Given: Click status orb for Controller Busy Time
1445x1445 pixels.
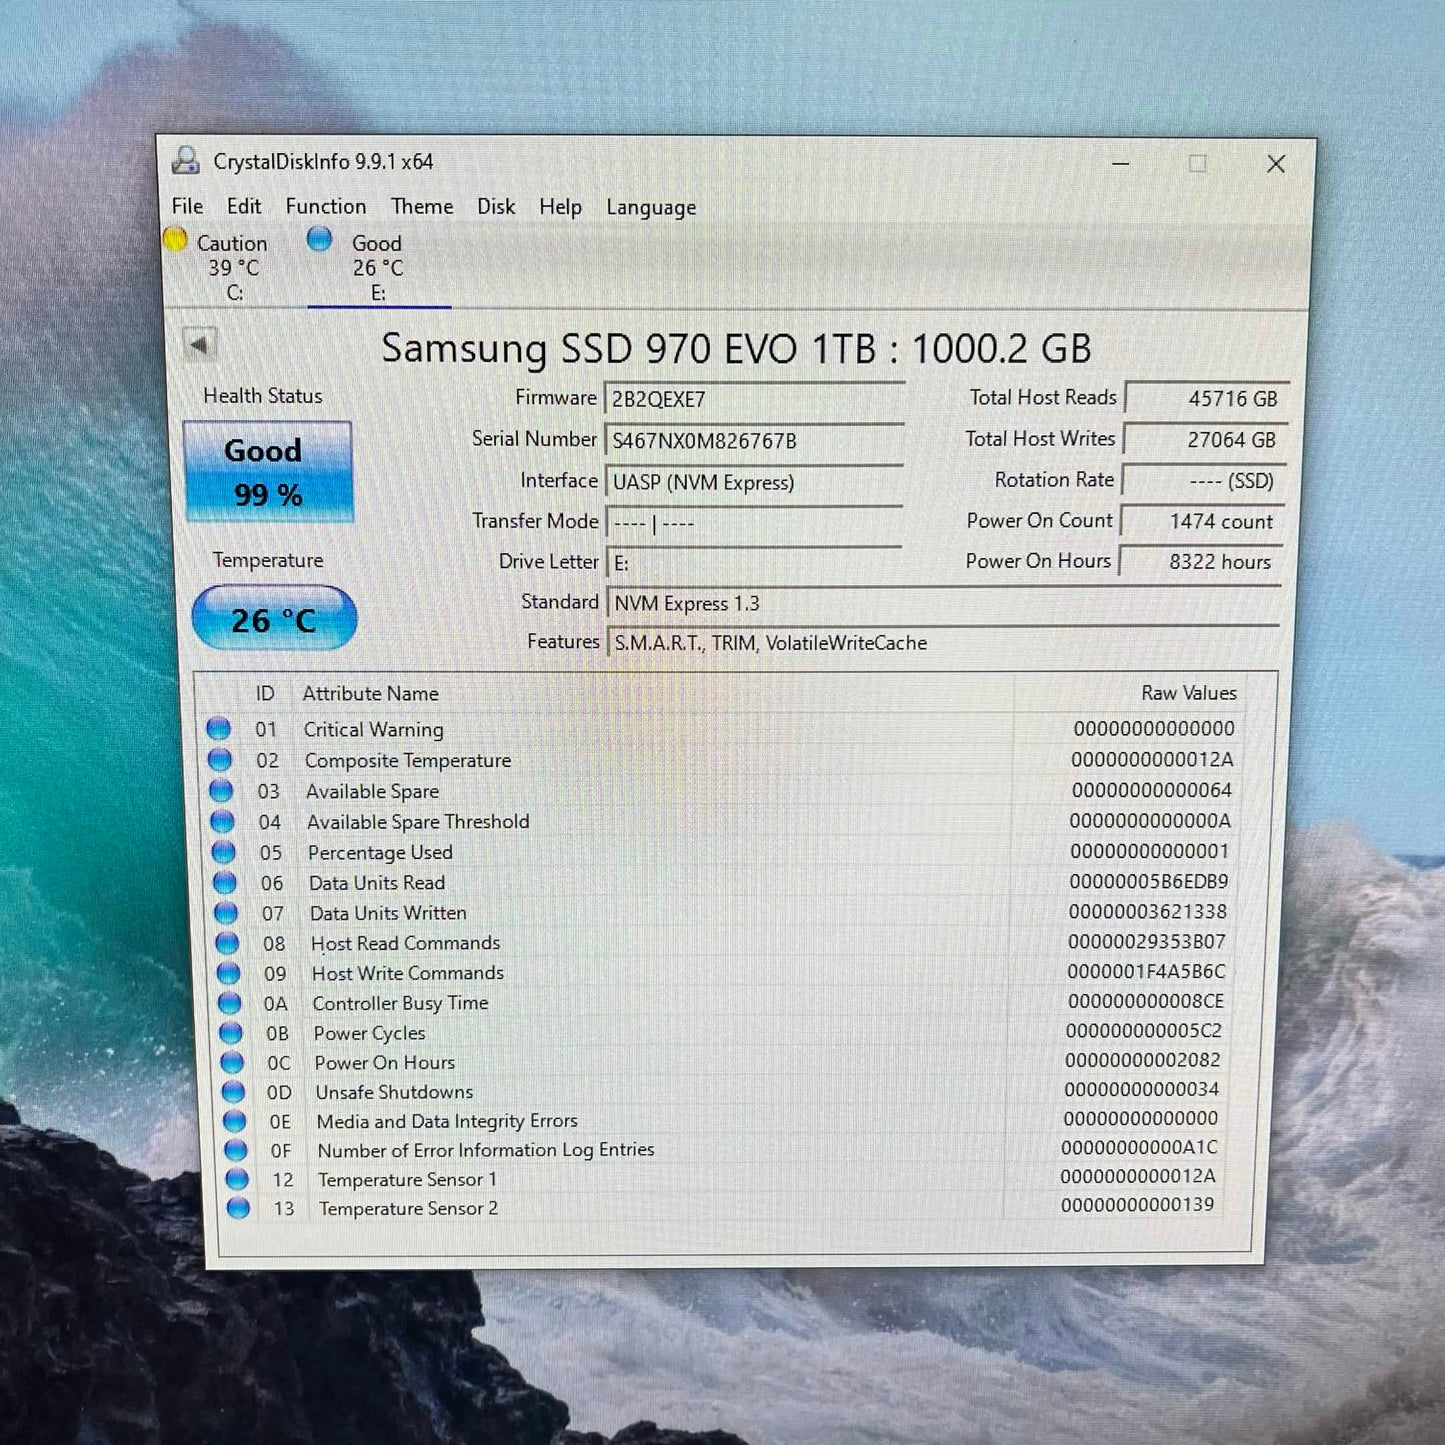Looking at the screenshot, I should pyautogui.click(x=229, y=1003).
